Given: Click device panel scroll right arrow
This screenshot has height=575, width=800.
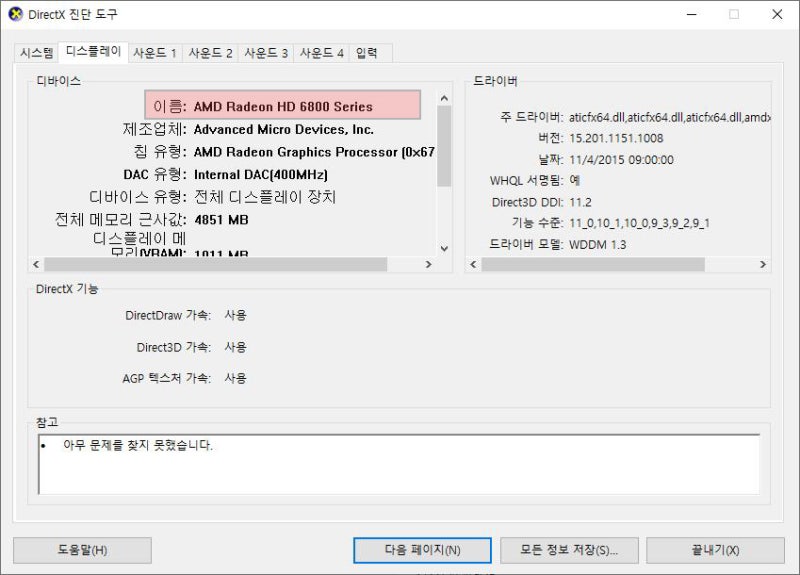Looking at the screenshot, I should pyautogui.click(x=429, y=264).
